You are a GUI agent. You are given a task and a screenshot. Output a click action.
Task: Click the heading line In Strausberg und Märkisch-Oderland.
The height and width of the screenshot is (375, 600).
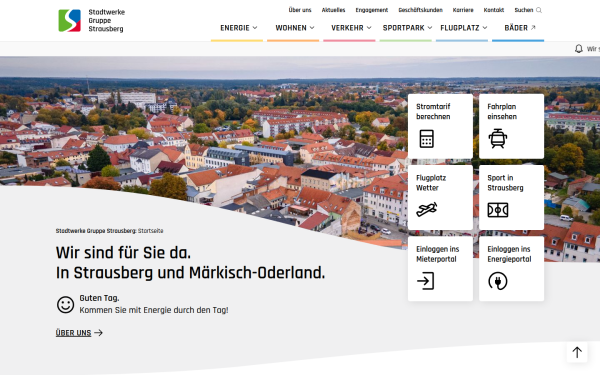click(190, 273)
